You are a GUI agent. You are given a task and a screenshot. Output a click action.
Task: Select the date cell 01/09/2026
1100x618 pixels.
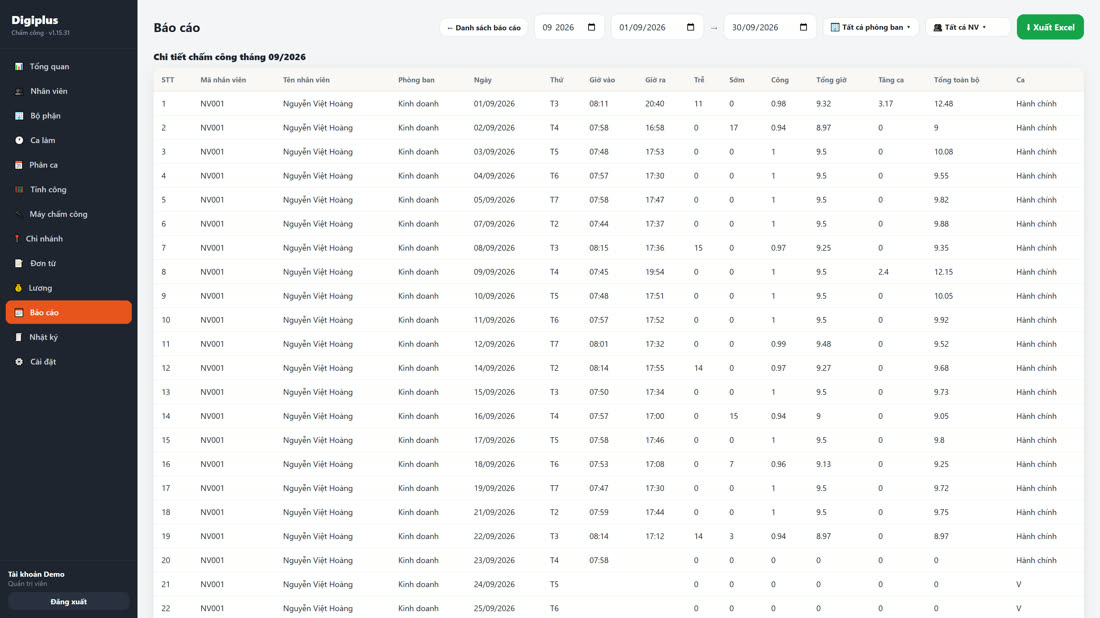coord(494,104)
